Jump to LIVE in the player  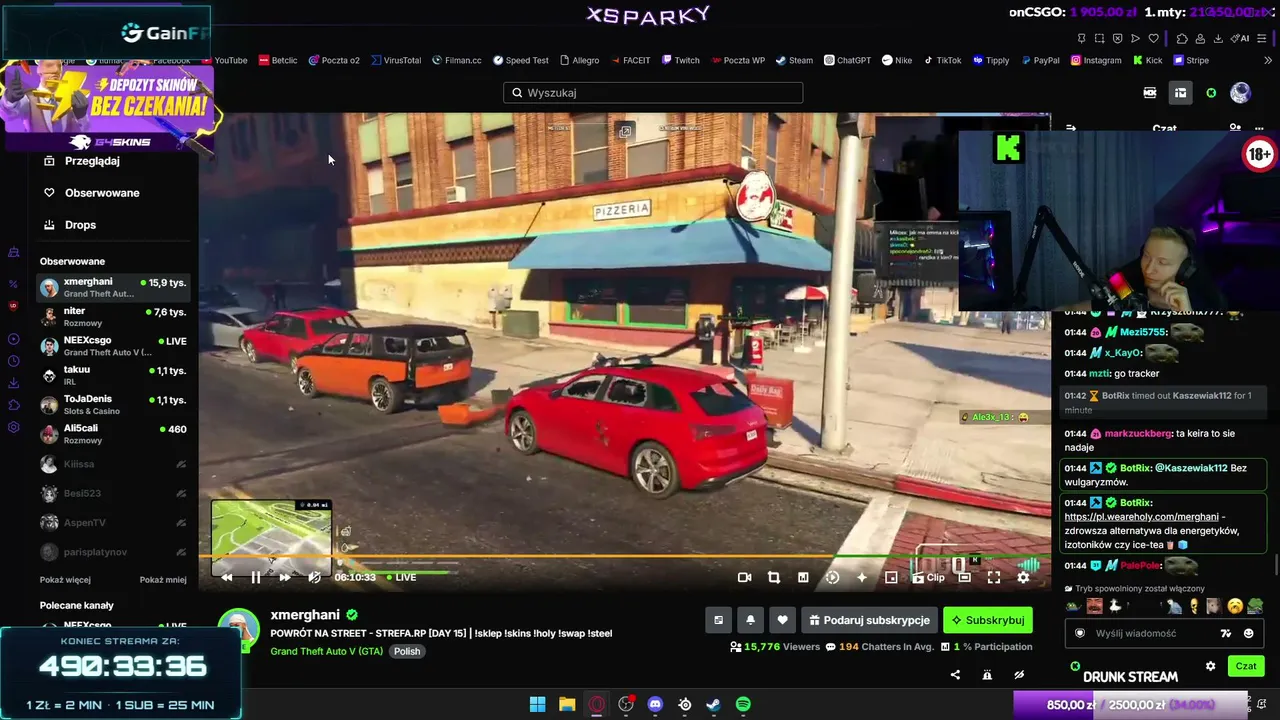[x=401, y=577]
